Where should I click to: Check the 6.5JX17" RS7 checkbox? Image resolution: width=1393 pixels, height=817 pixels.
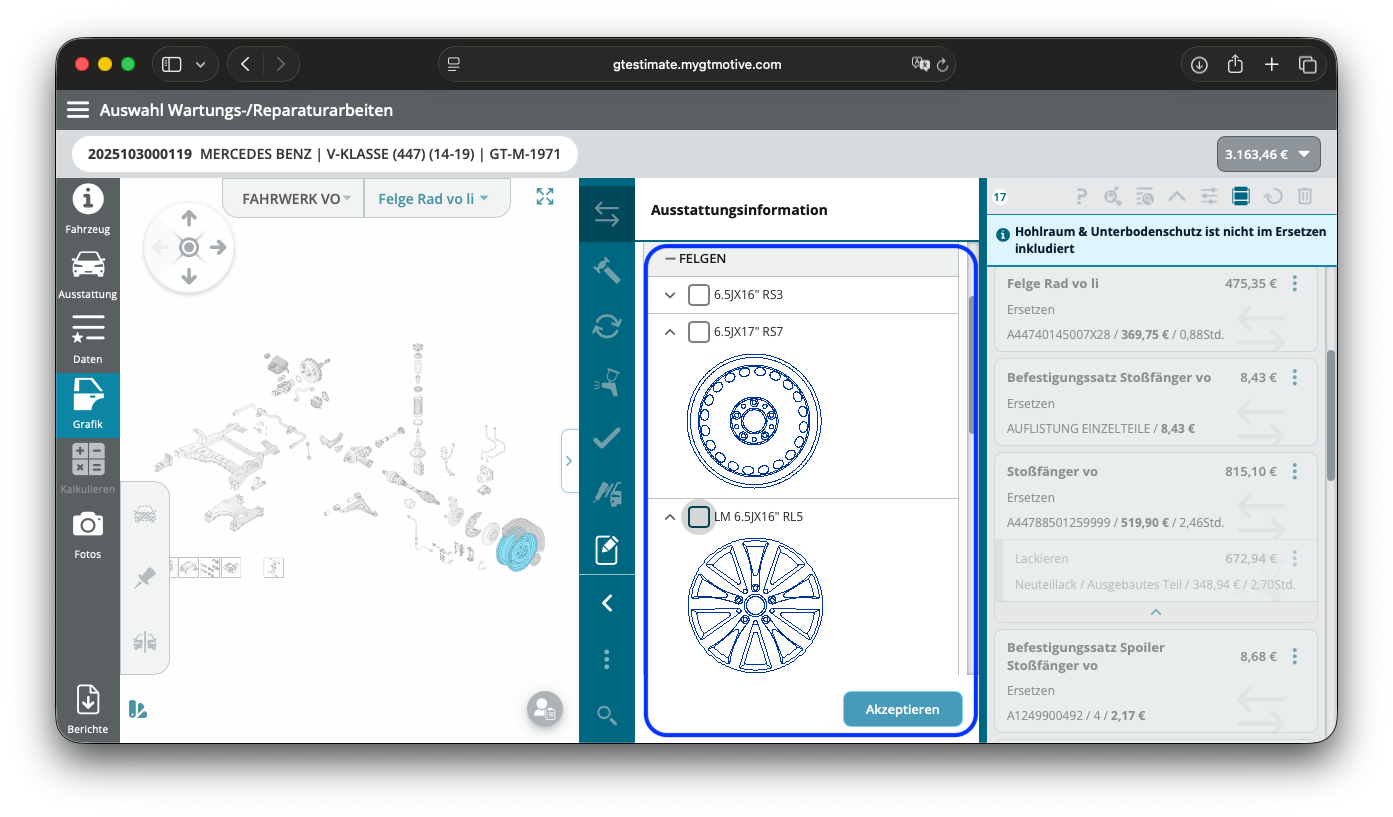click(x=699, y=332)
